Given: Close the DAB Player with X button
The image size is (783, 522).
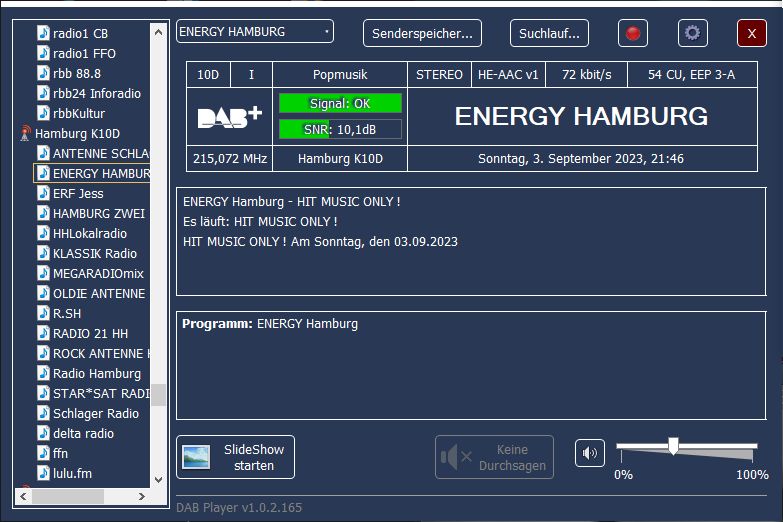Looking at the screenshot, I should (x=752, y=33).
